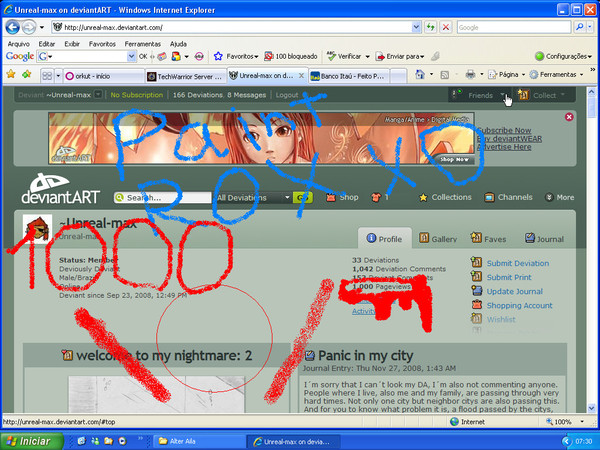Switch to the Gallery tab

438,239
